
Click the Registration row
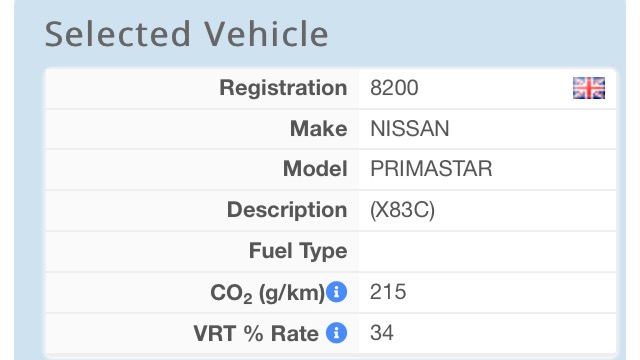click(331, 89)
